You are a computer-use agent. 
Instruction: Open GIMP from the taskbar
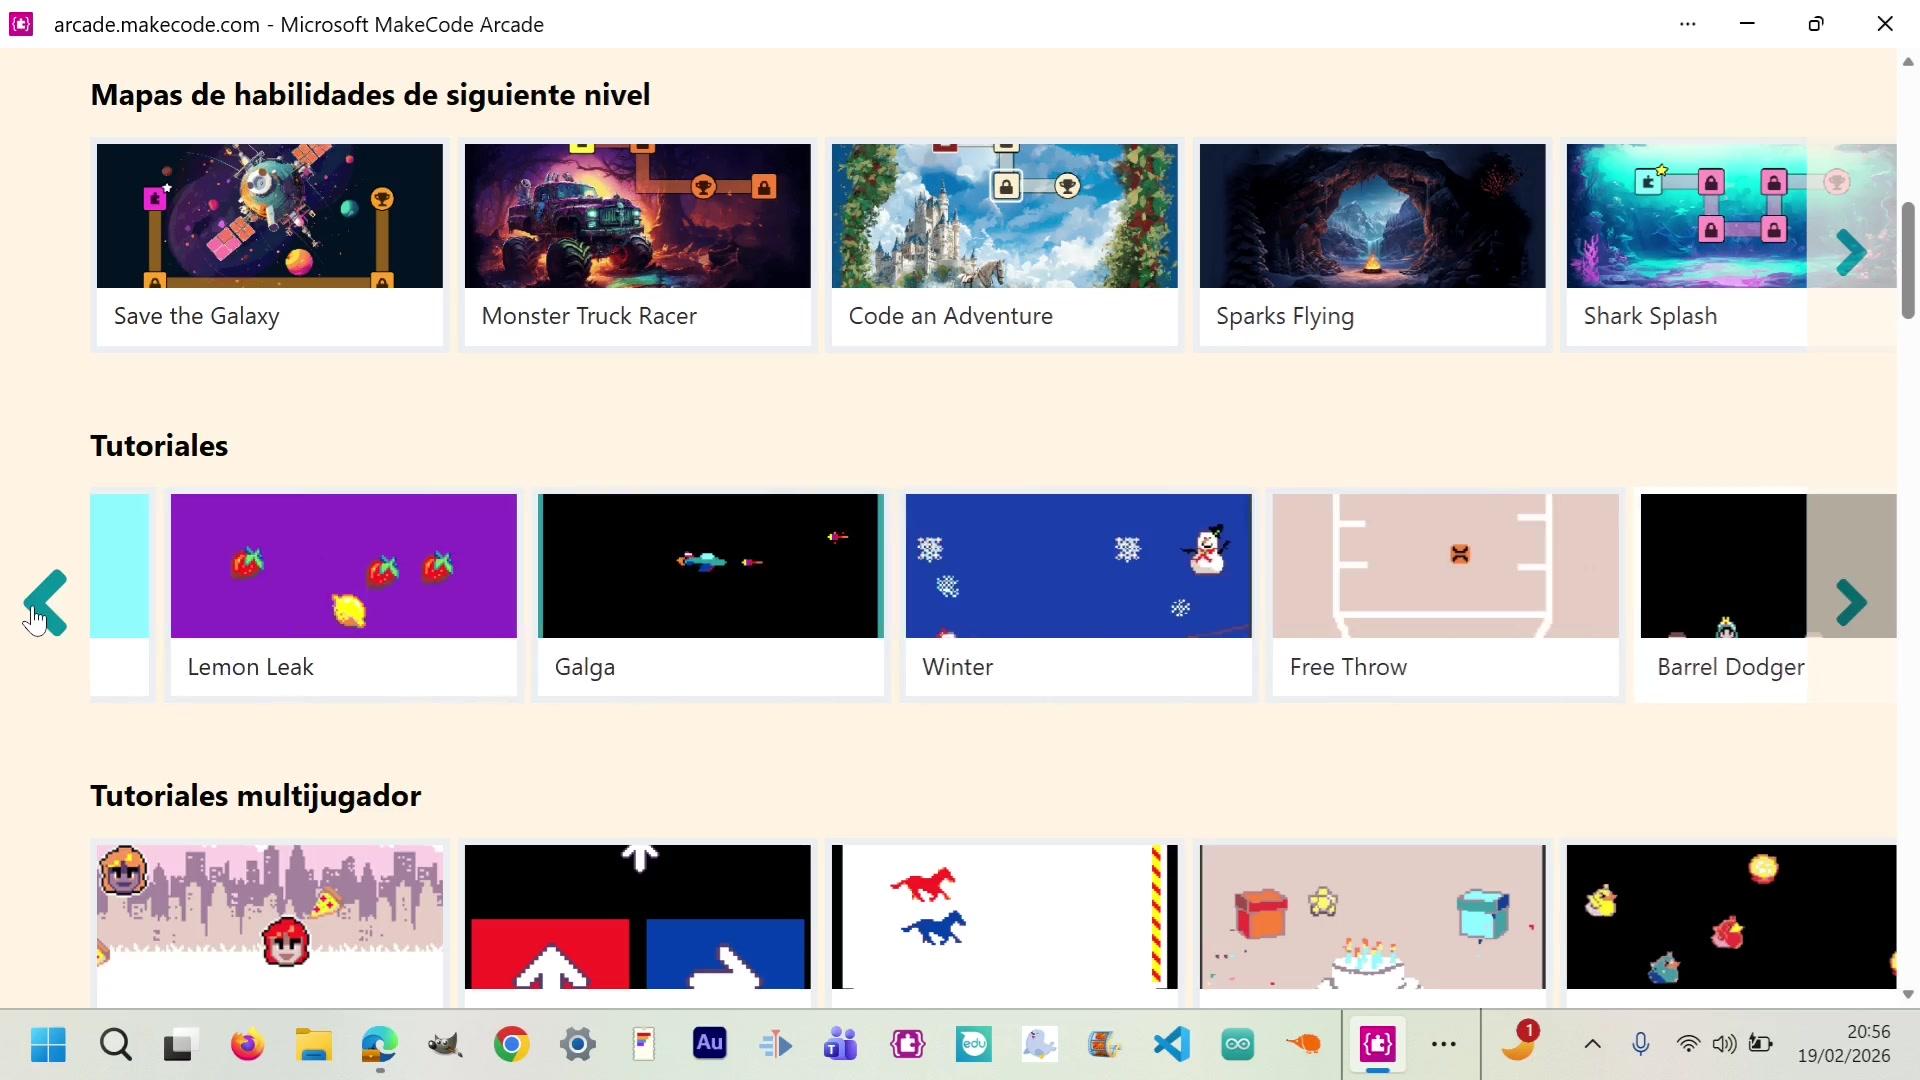pos(445,1045)
